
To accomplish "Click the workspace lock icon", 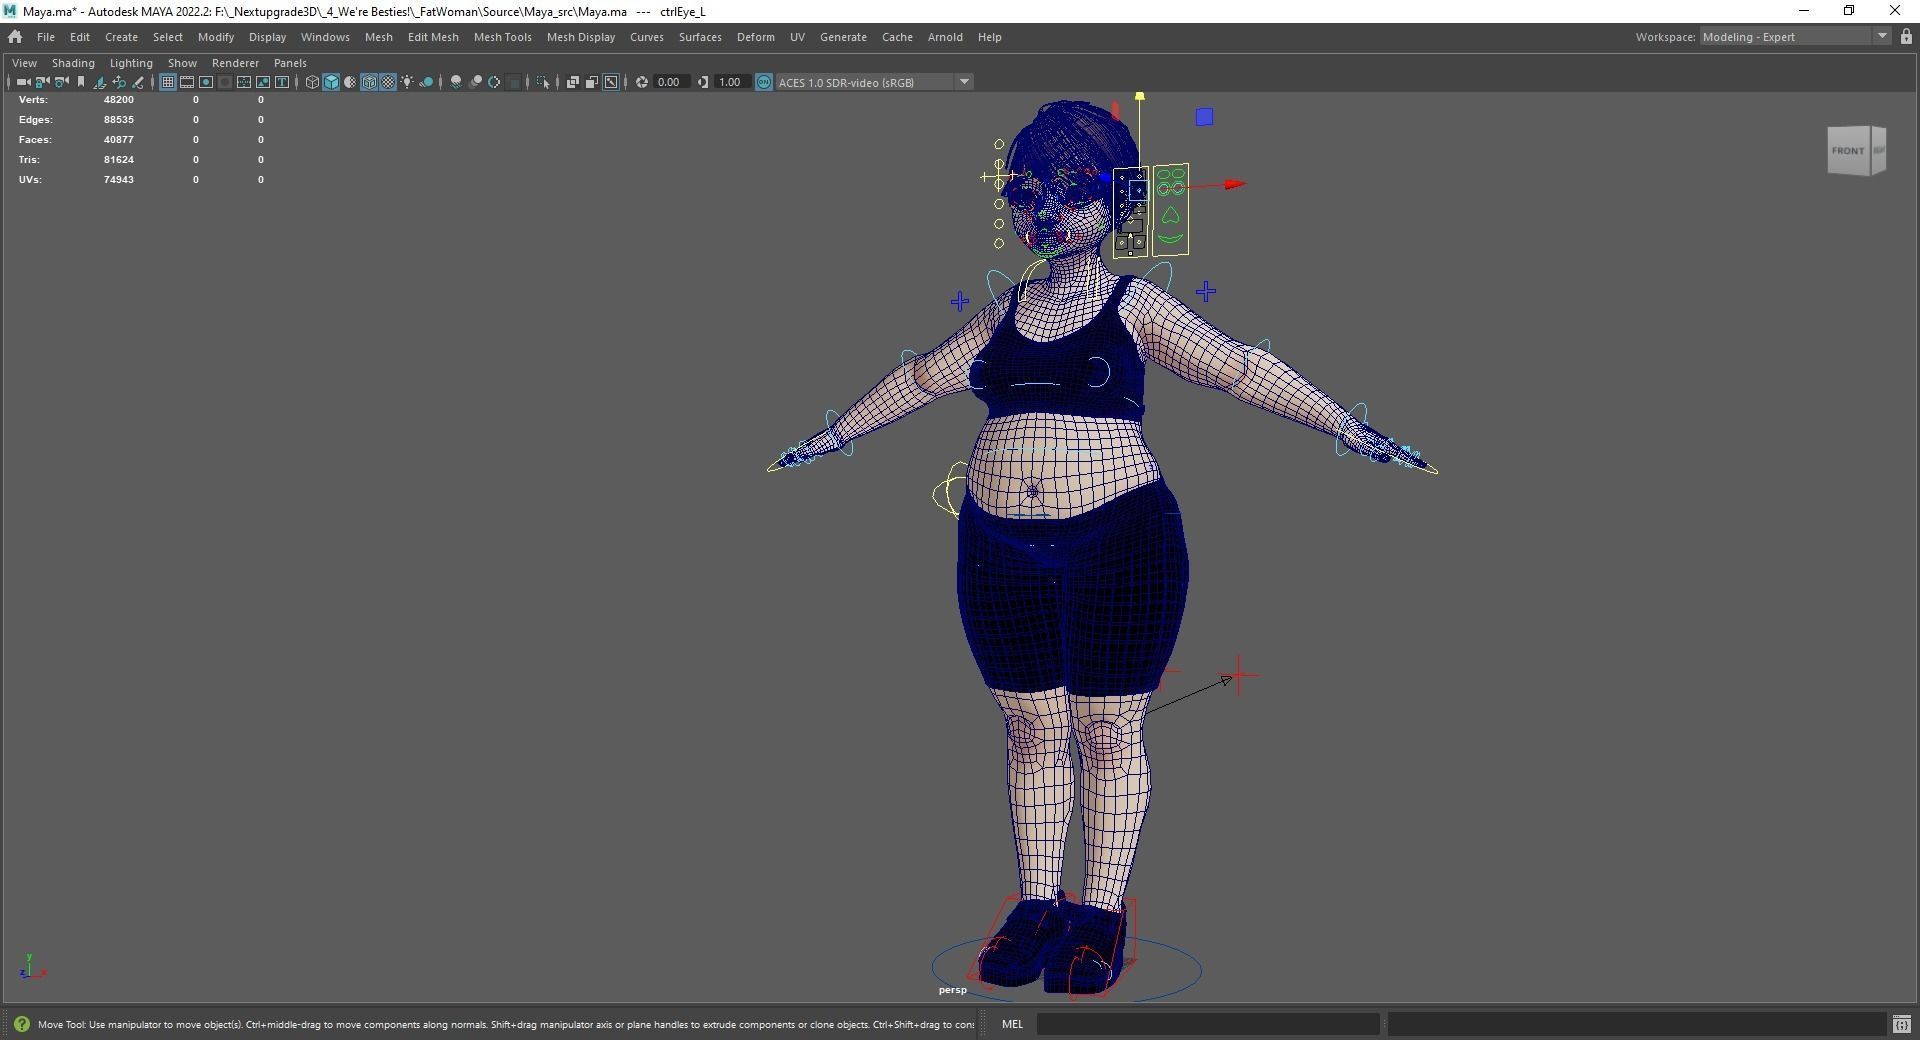I will coord(1906,37).
